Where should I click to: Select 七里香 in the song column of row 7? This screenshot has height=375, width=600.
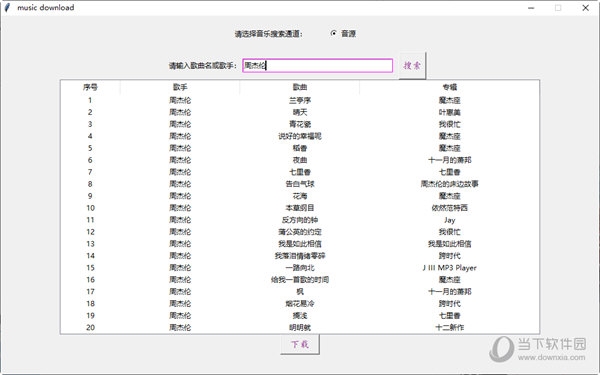pos(300,172)
